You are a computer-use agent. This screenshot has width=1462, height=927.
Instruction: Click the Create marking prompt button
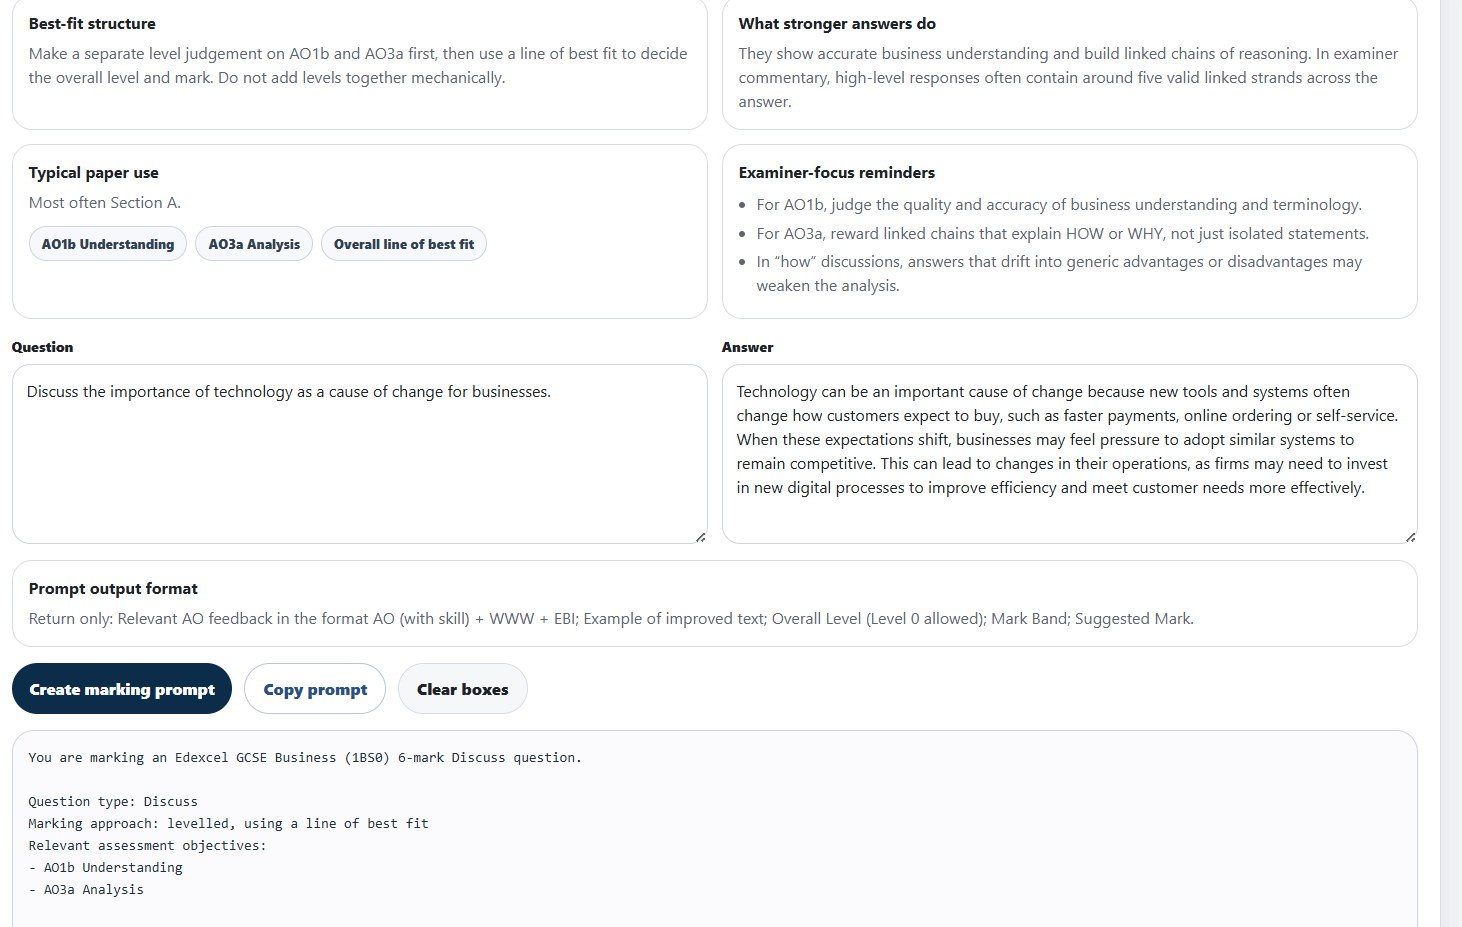click(122, 689)
